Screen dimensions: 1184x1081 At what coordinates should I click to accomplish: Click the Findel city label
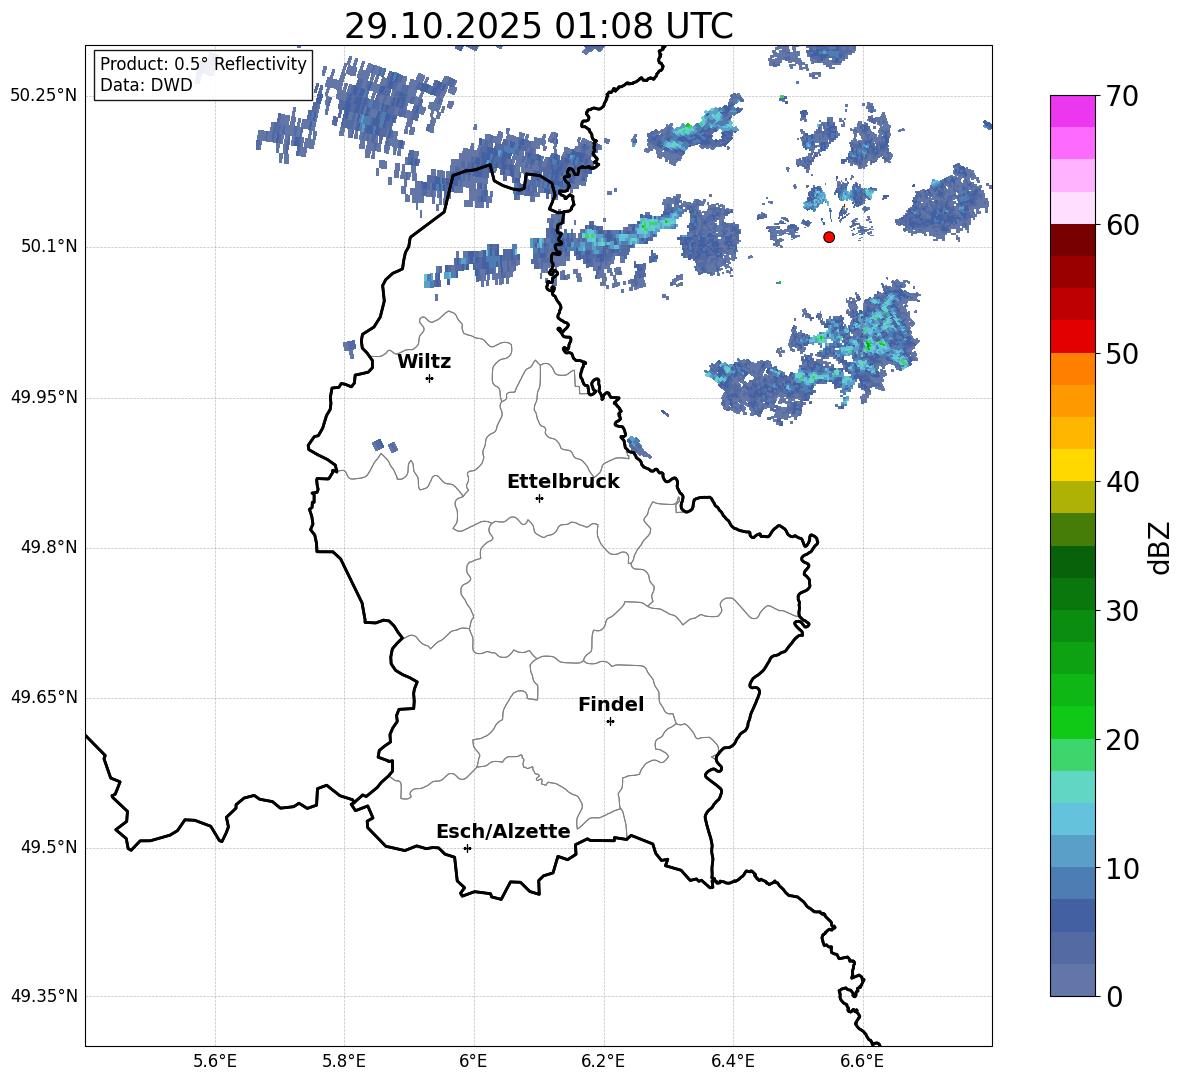[611, 704]
